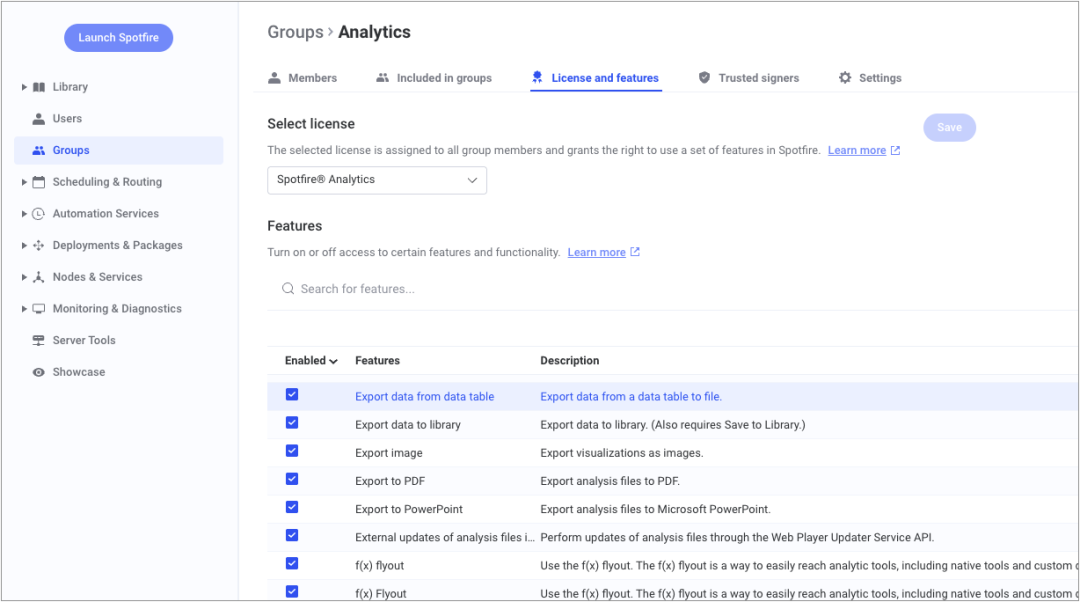Click the Features column header

coord(377,361)
